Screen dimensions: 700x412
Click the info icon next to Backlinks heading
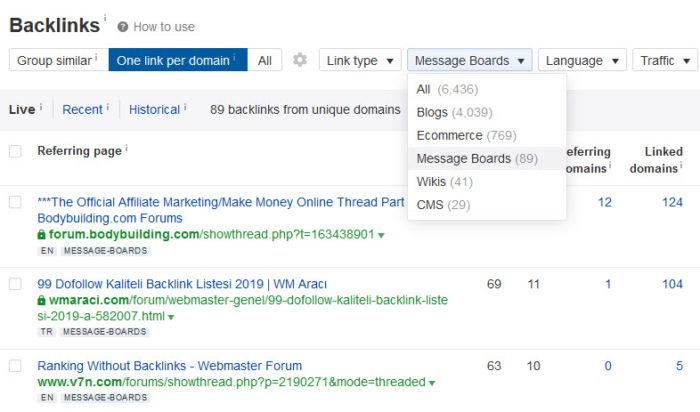pos(105,17)
